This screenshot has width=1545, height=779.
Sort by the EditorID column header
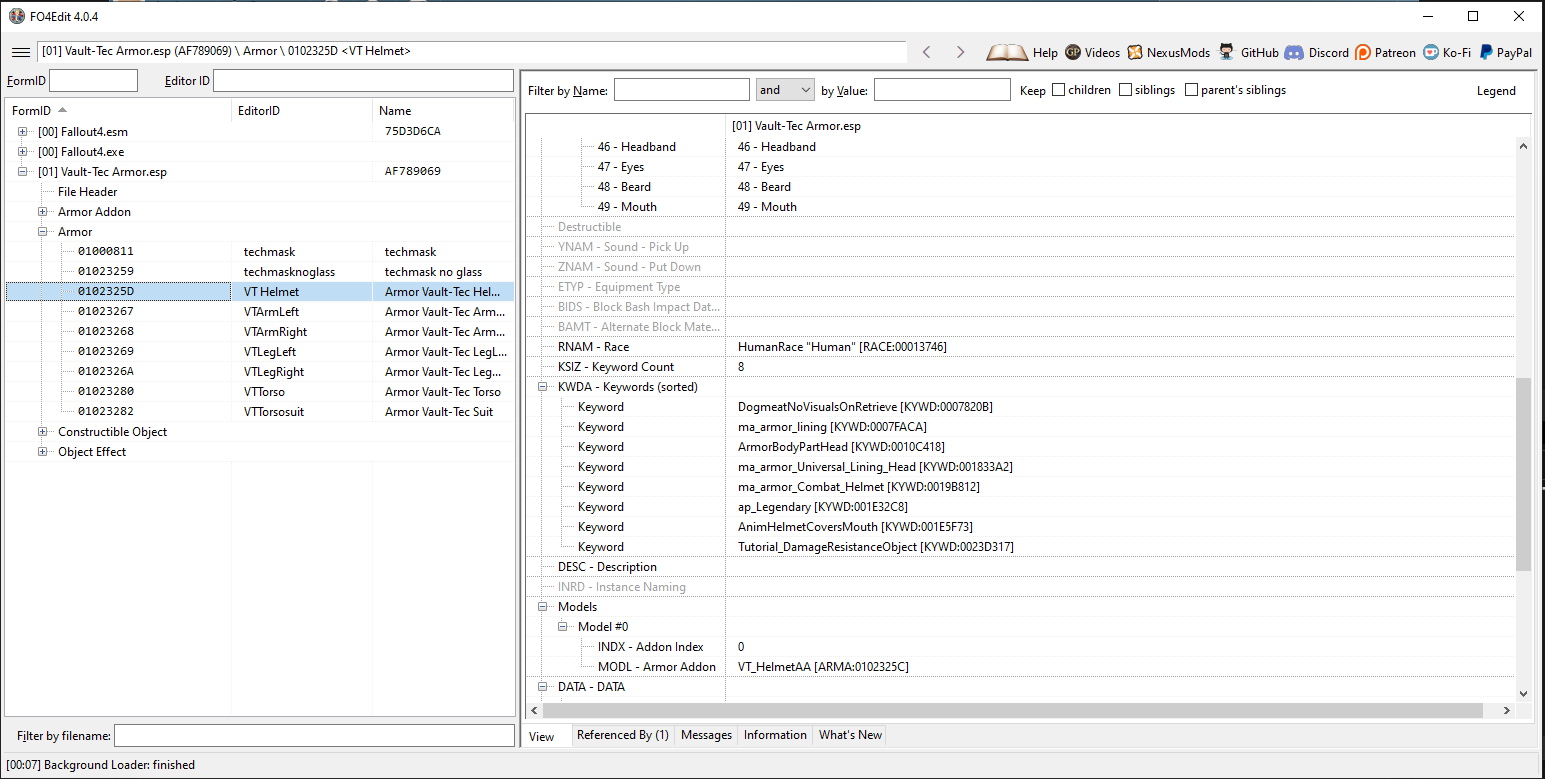[x=302, y=111]
